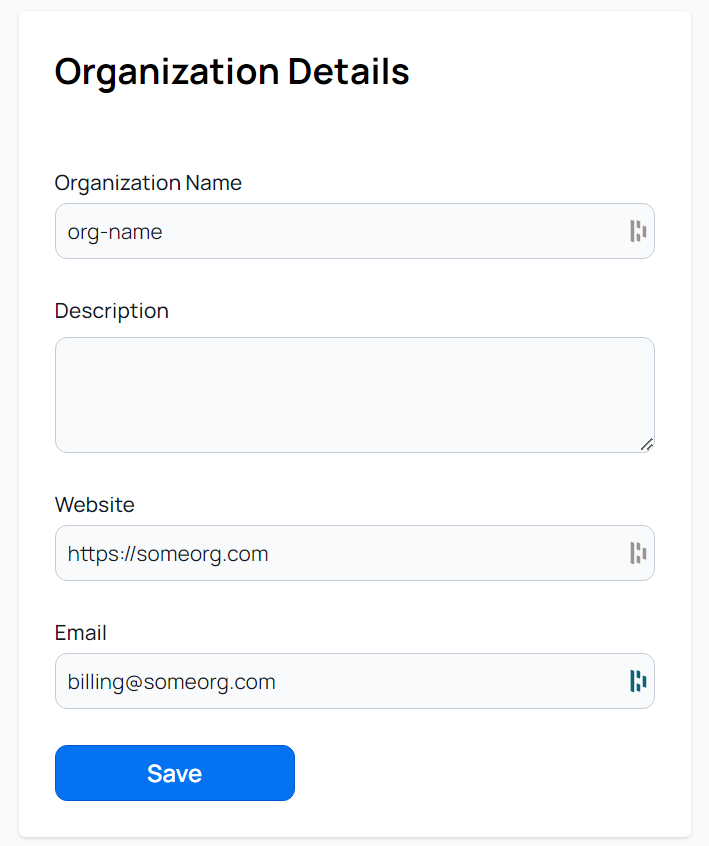Place cursor on the "org-name" text
This screenshot has height=846, width=709.
[x=115, y=232]
